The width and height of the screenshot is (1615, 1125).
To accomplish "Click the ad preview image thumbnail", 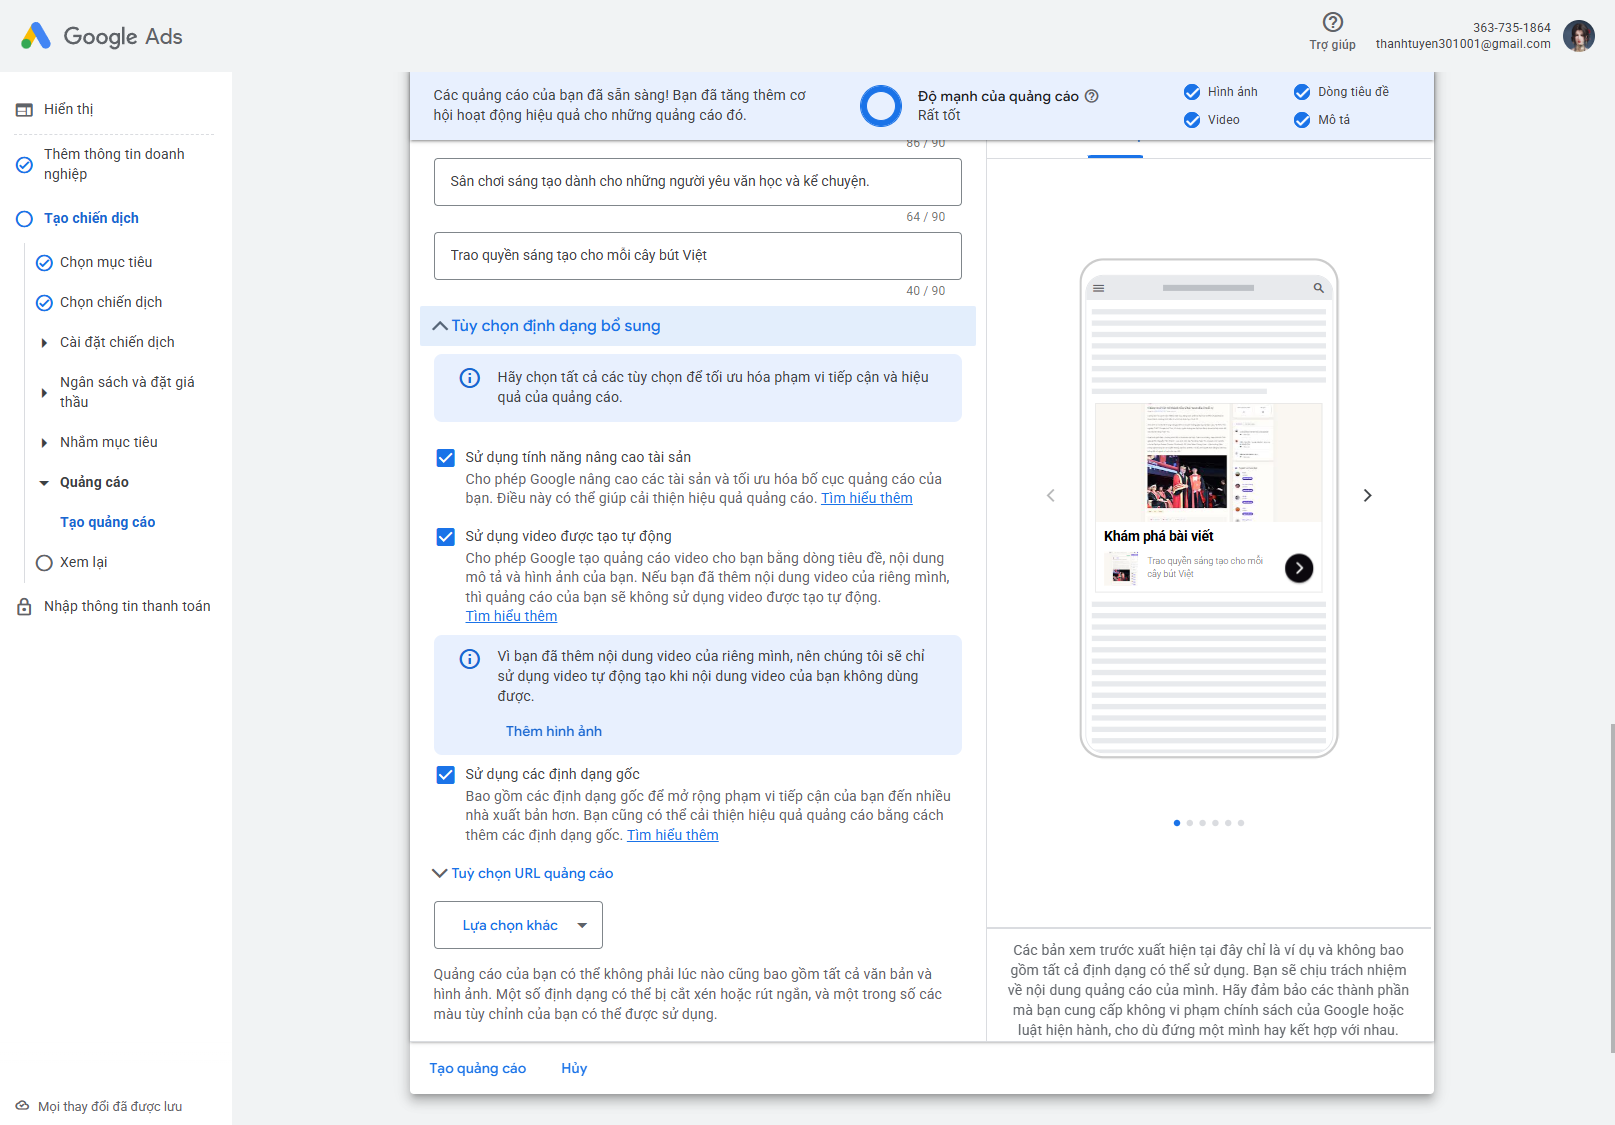I will point(1208,462).
